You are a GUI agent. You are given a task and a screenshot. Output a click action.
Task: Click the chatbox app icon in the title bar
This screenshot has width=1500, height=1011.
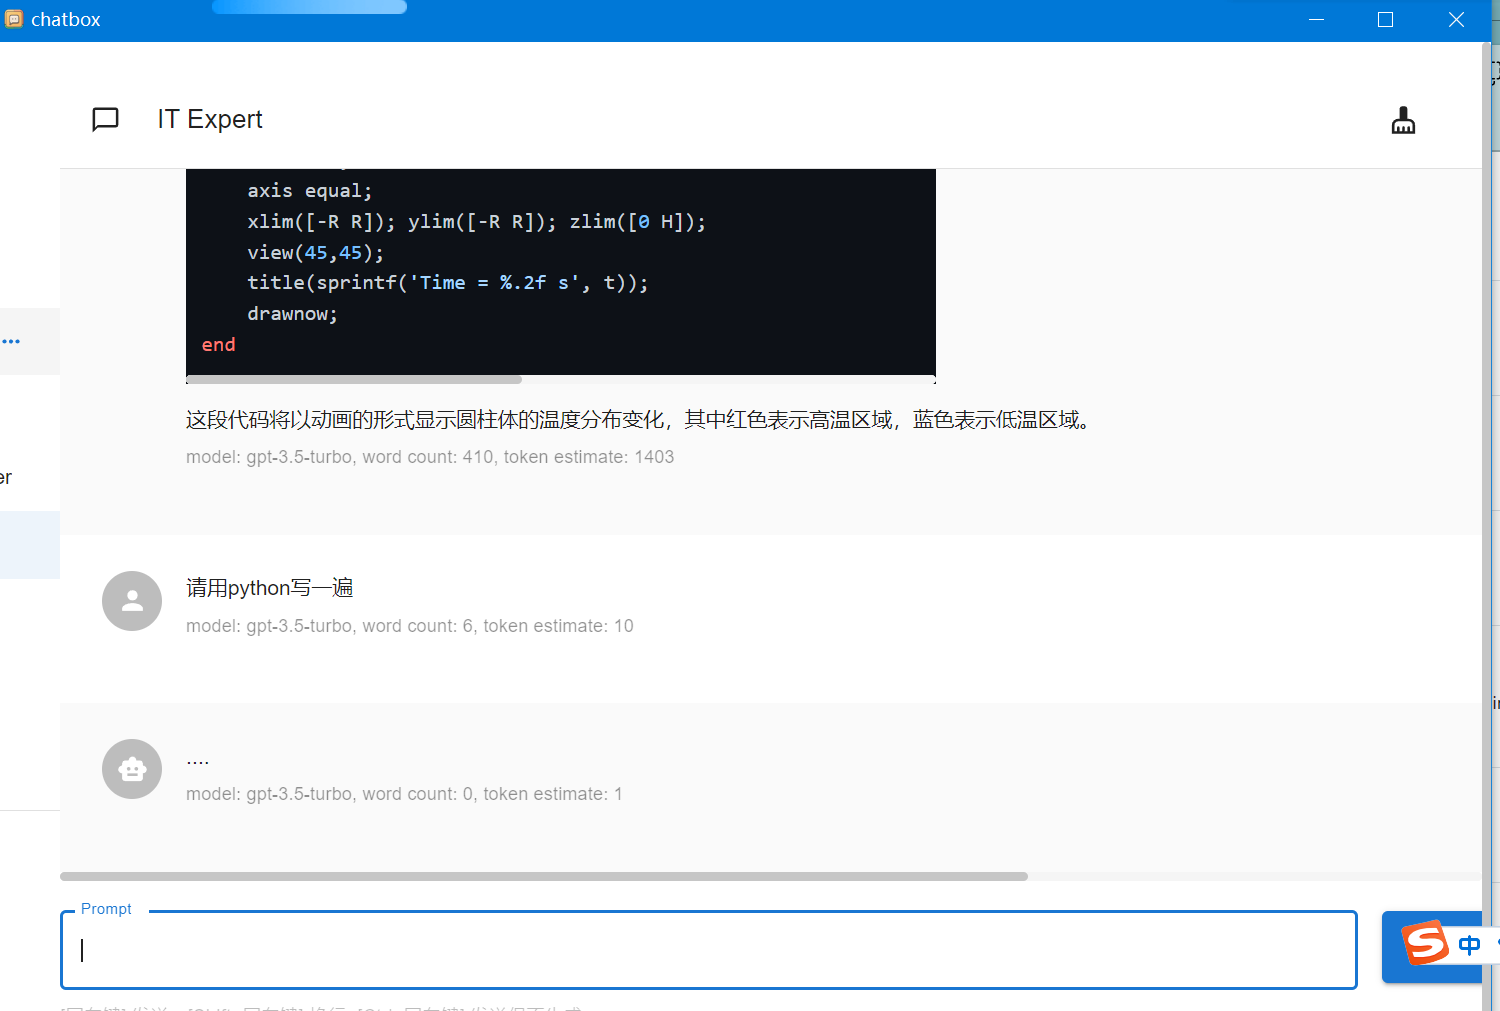tap(13, 19)
